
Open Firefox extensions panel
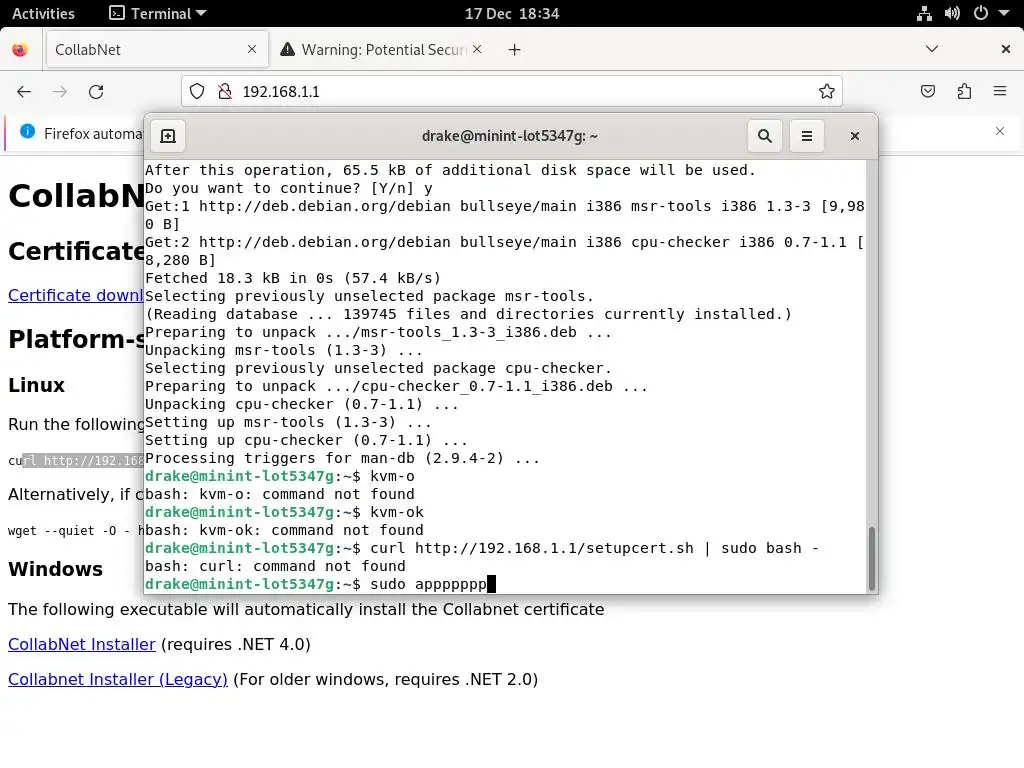coord(964,91)
